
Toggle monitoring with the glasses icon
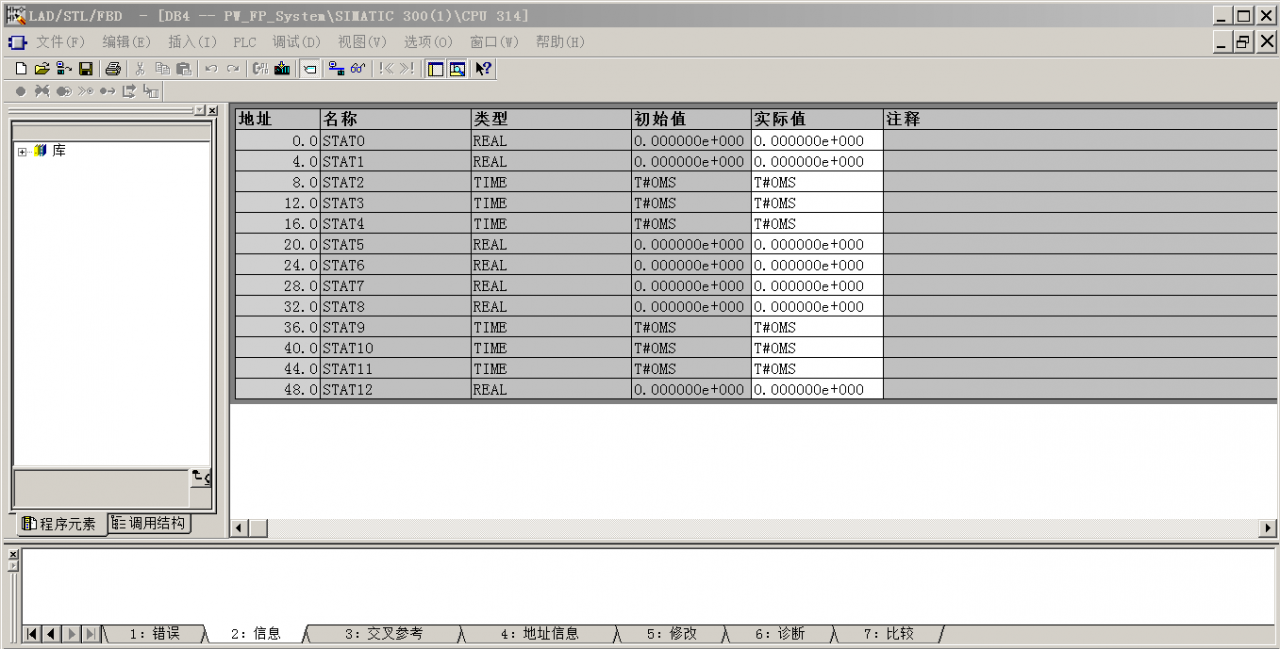(x=358, y=69)
